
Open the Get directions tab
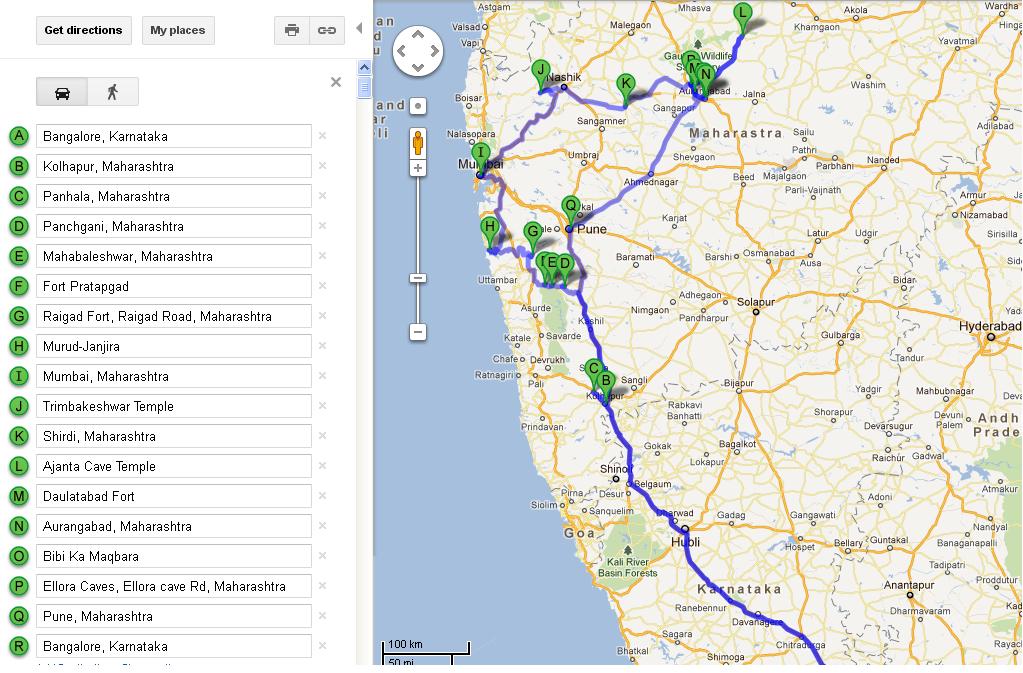pyautogui.click(x=83, y=30)
